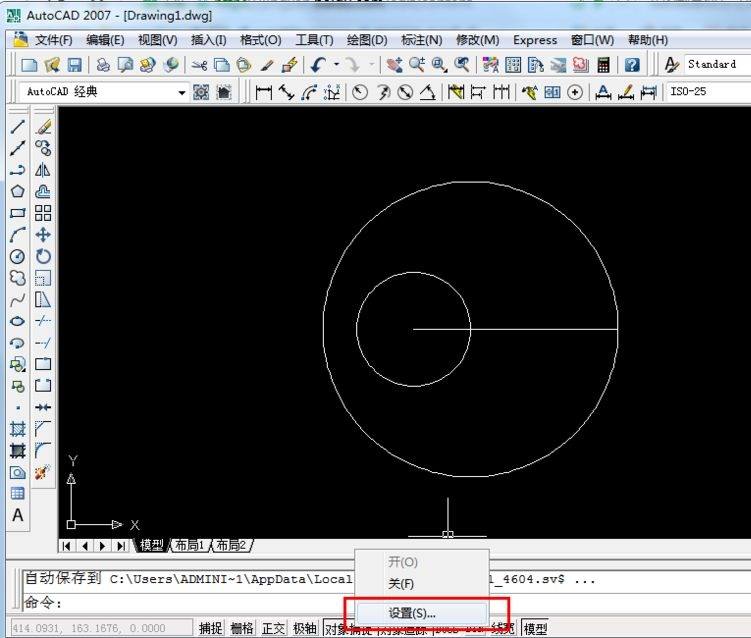Select the Copy object tool
This screenshot has height=638, width=751.
tap(43, 148)
